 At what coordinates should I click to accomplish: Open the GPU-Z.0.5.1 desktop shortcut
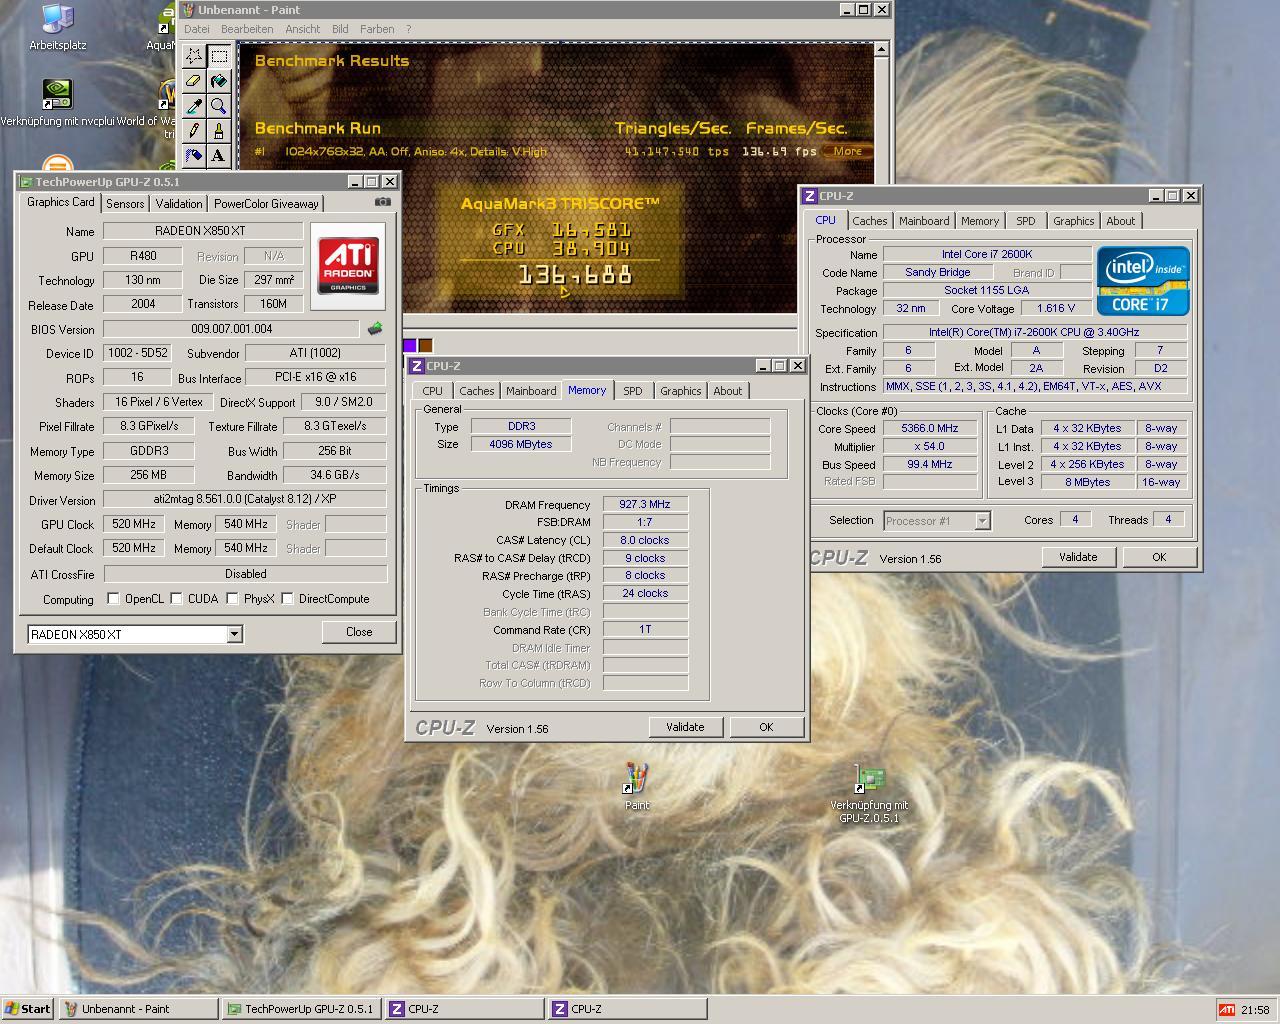click(869, 795)
